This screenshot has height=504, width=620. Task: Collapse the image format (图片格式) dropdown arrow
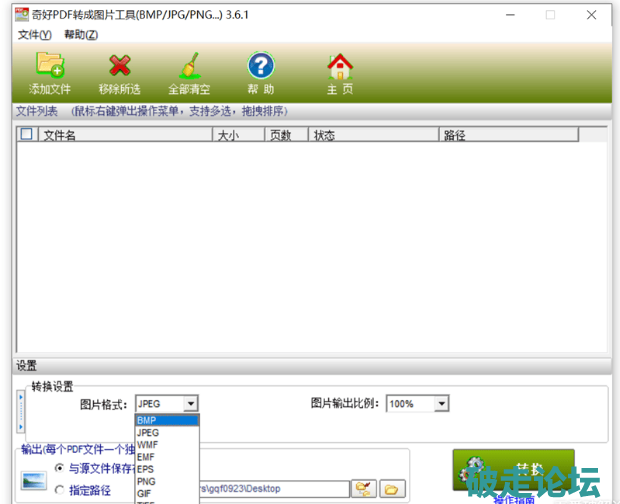[190, 404]
